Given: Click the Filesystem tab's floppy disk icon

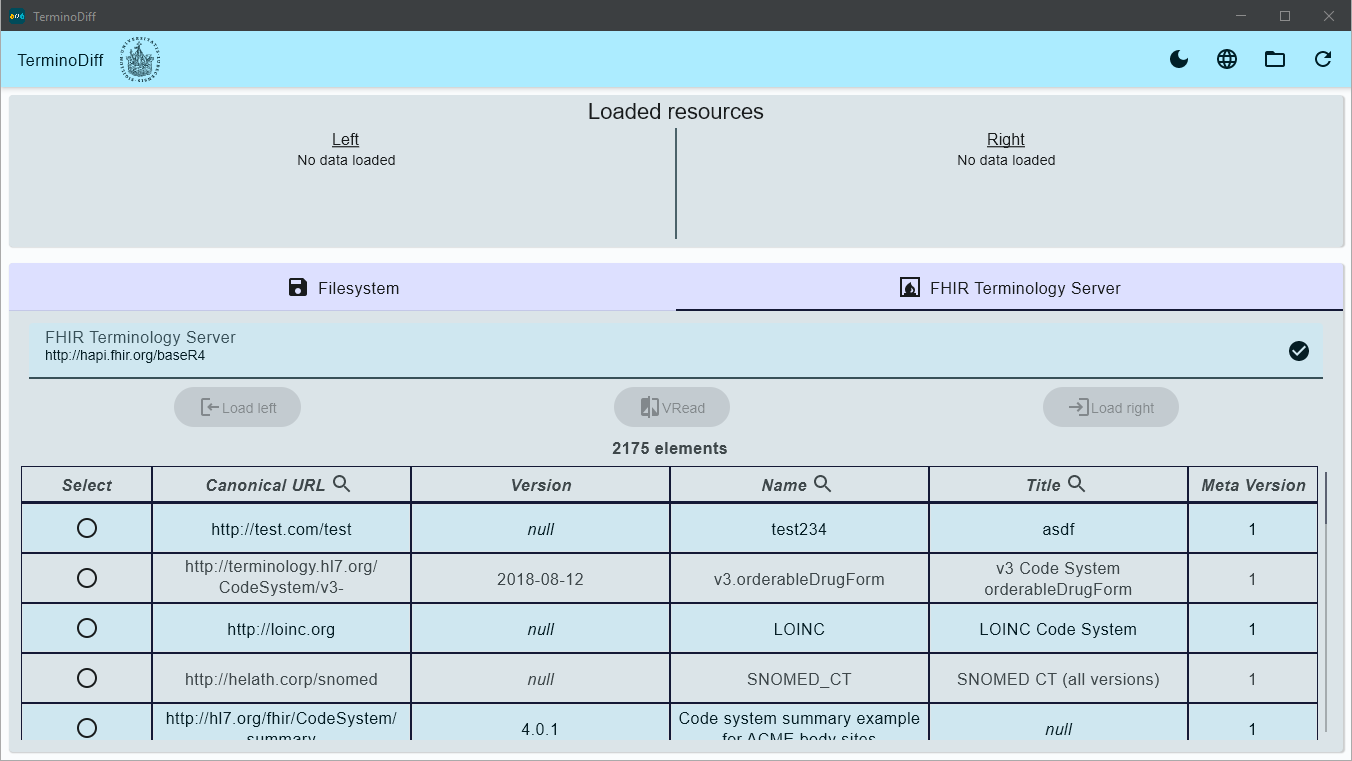Looking at the screenshot, I should [298, 288].
